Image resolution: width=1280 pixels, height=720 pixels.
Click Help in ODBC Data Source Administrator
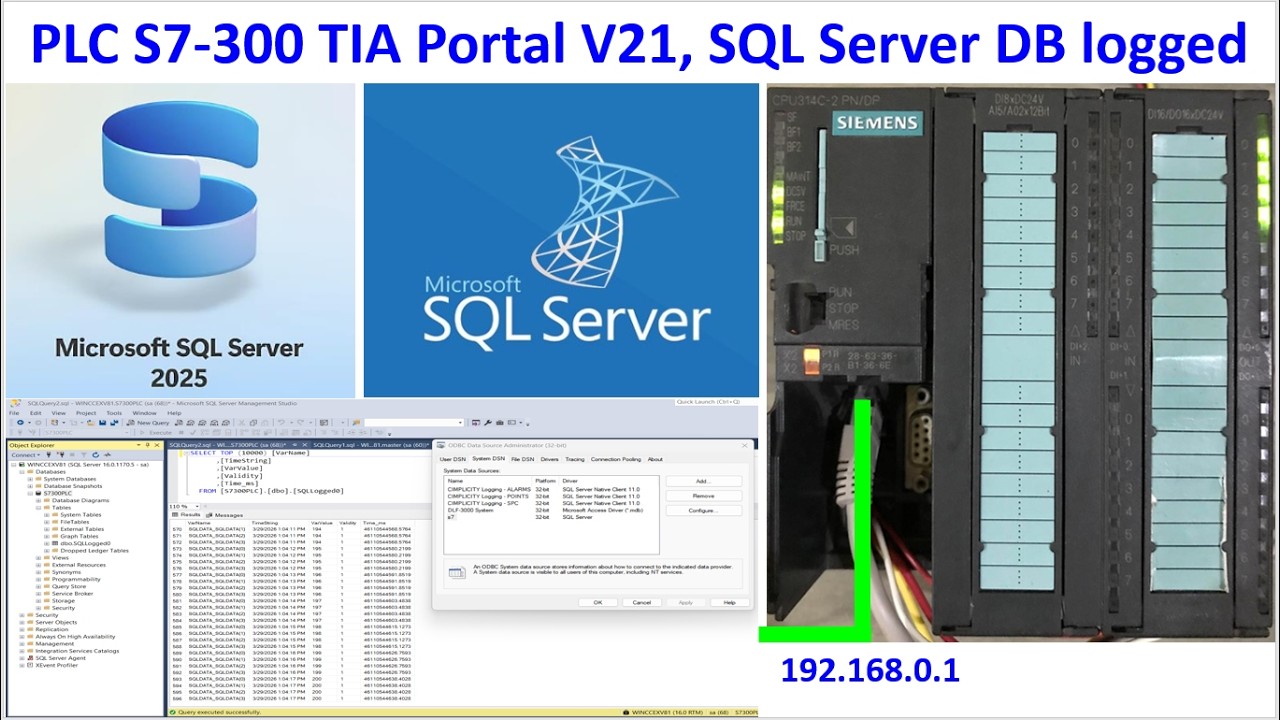coord(730,603)
